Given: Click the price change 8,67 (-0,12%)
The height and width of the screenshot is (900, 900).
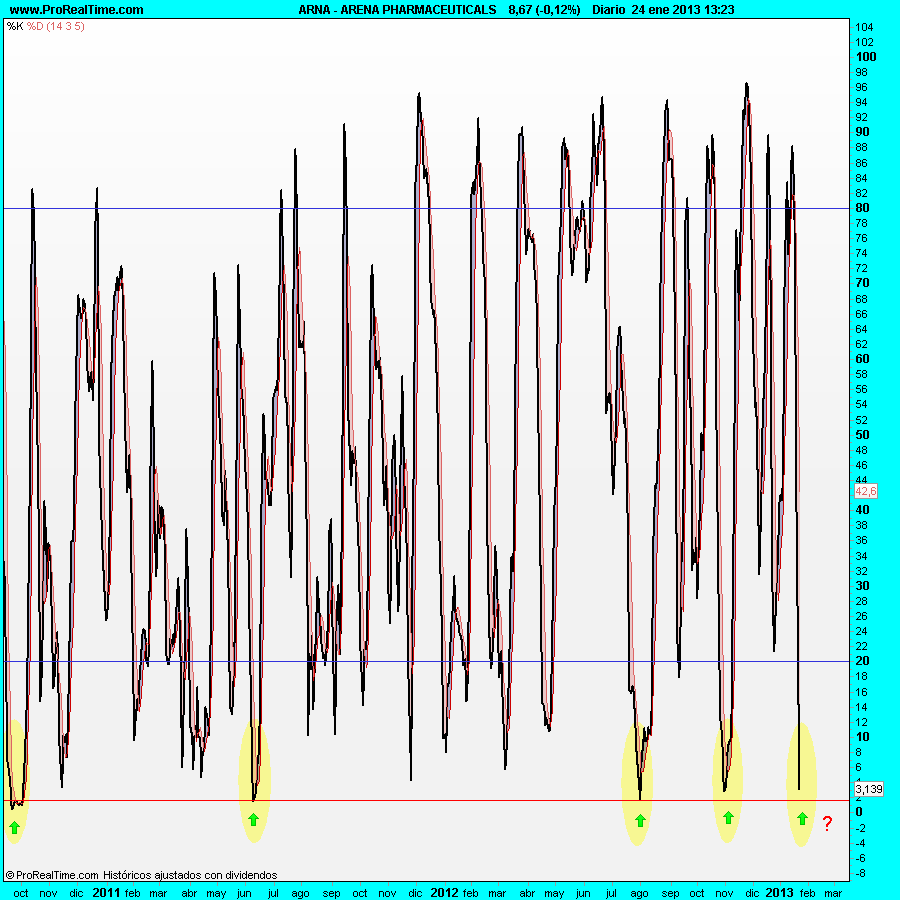Looking at the screenshot, I should coord(544,10).
